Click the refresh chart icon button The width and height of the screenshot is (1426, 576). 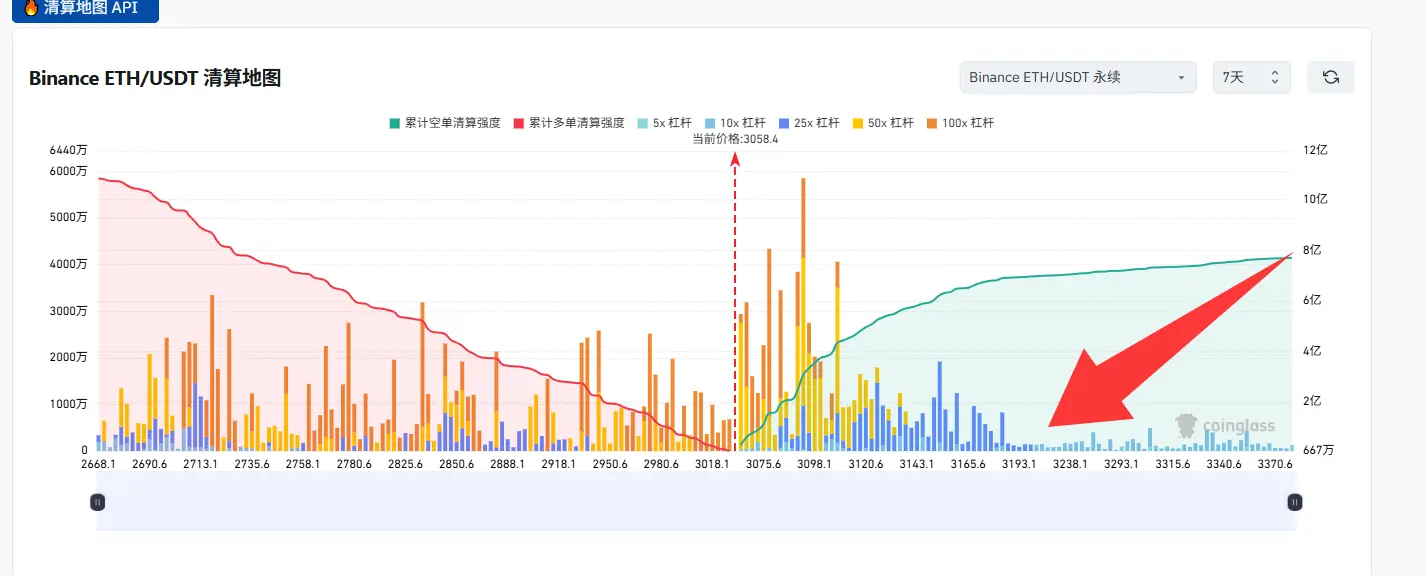1331,77
